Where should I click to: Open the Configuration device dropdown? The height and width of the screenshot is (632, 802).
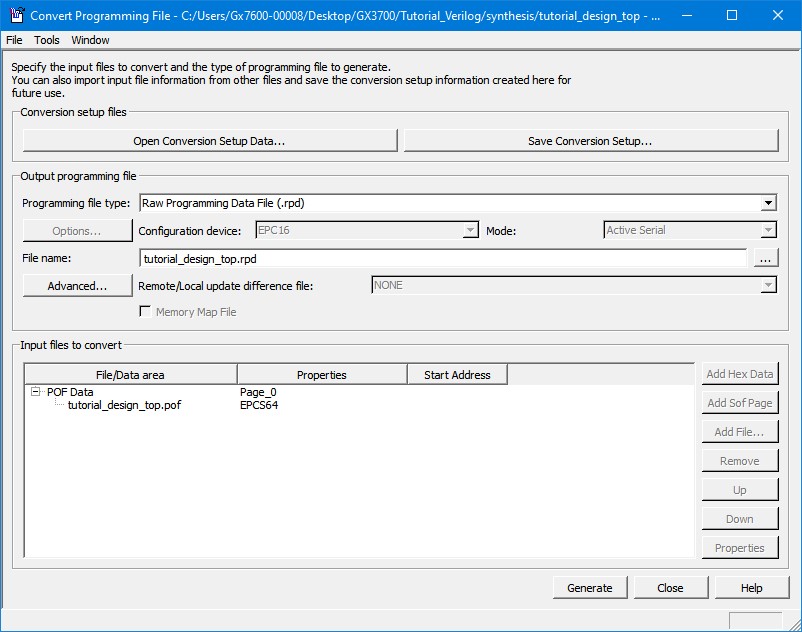(469, 230)
